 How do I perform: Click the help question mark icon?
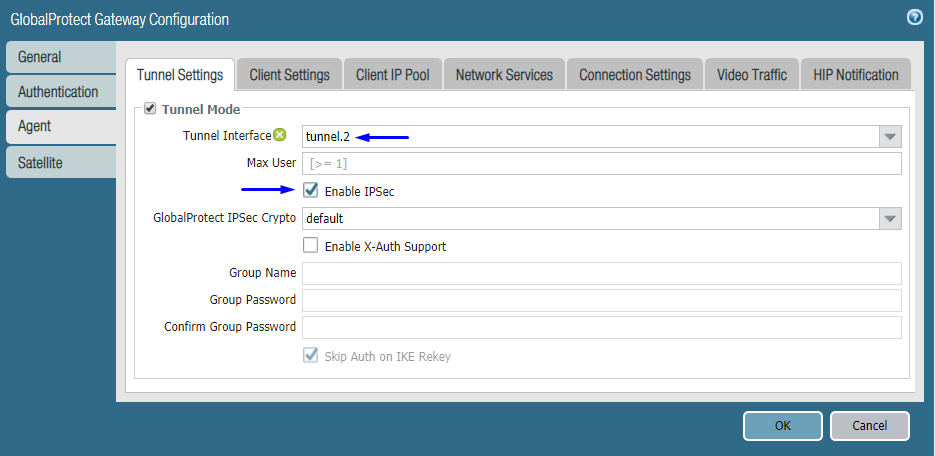914,17
